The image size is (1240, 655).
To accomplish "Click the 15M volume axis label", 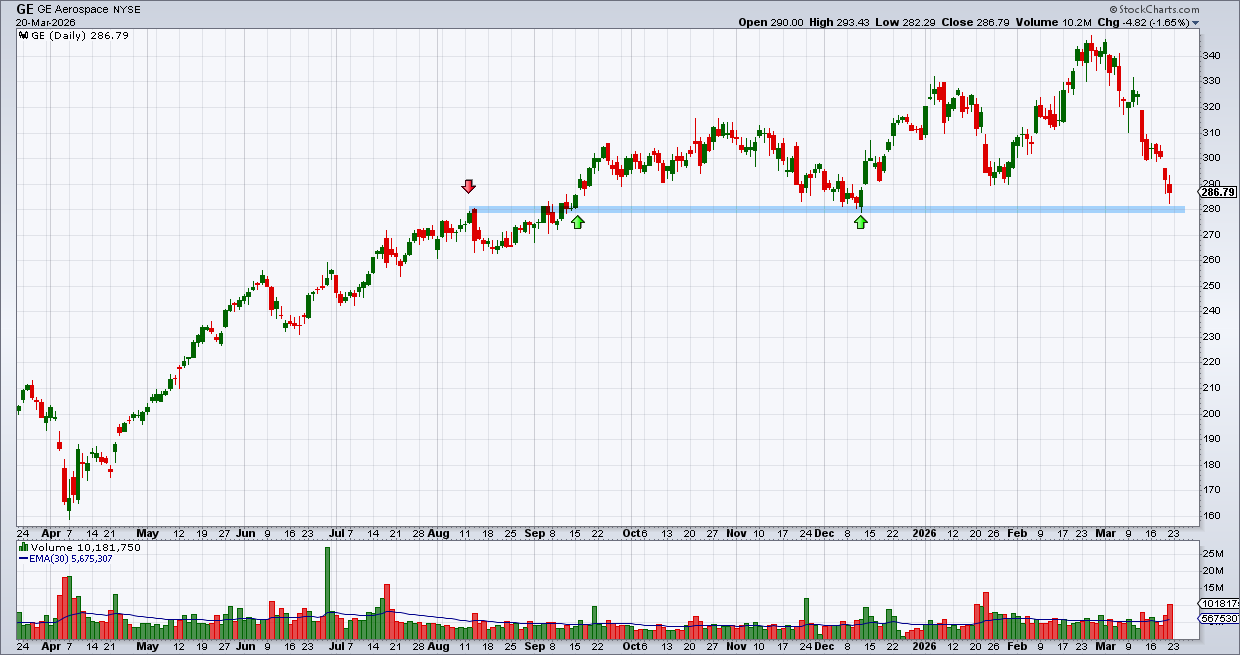I will (x=1213, y=588).
